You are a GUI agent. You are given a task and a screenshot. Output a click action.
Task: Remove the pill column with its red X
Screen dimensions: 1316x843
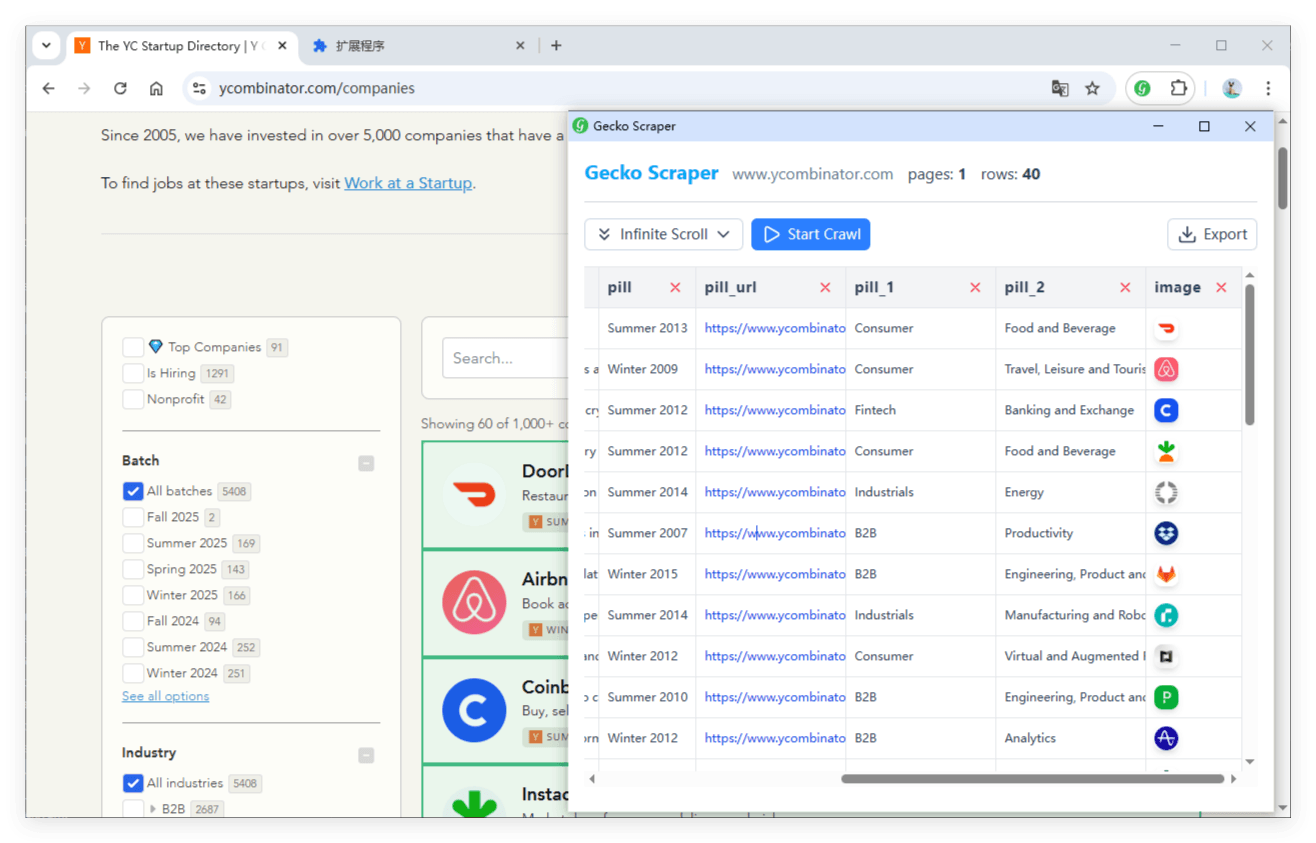tap(675, 288)
